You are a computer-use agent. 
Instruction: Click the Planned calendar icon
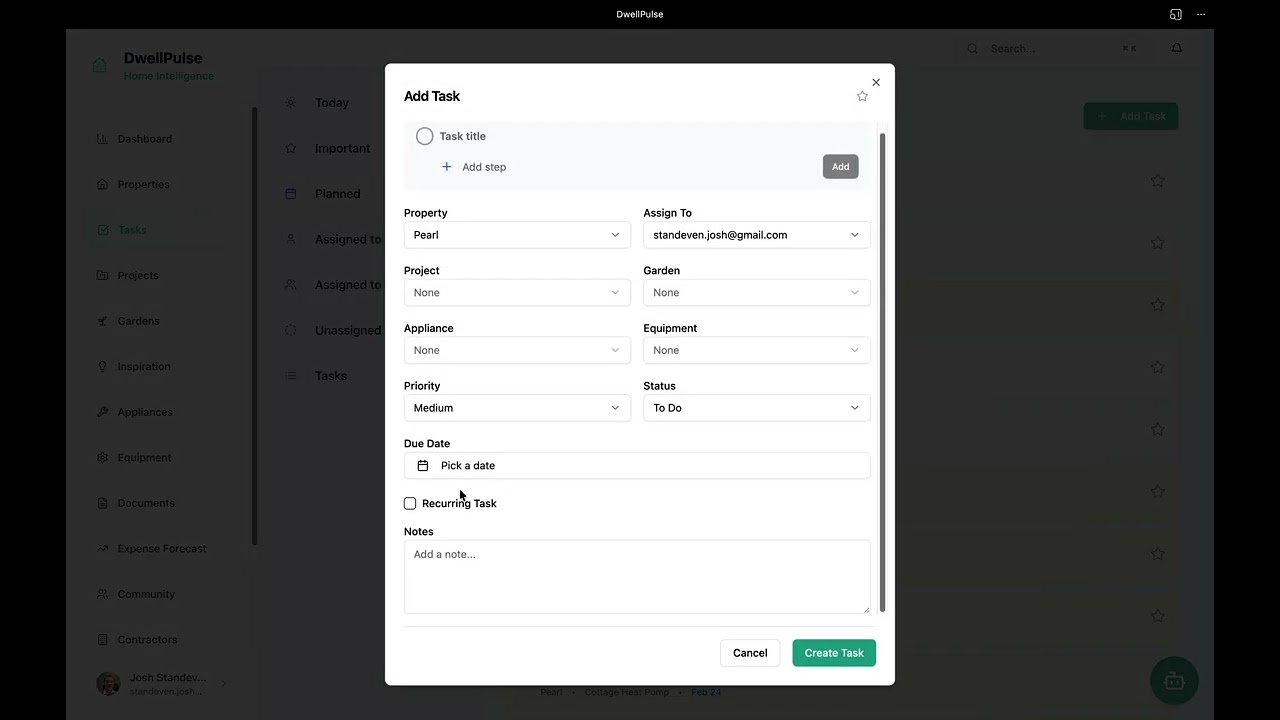(291, 194)
